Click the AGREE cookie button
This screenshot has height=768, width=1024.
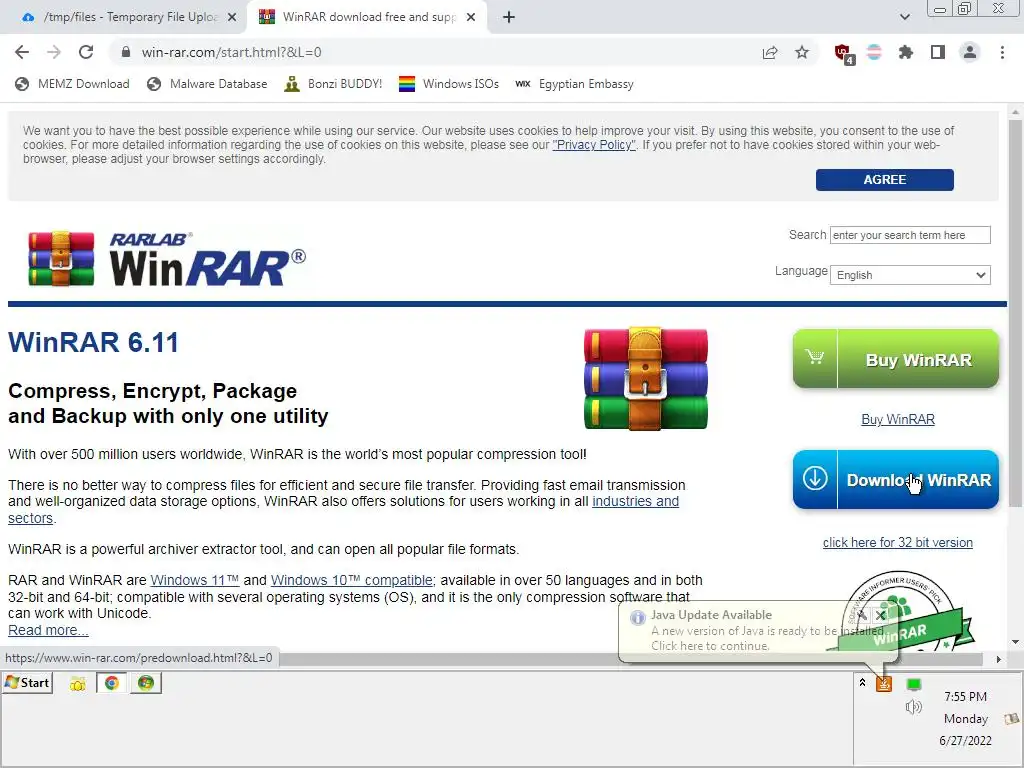[x=884, y=180]
